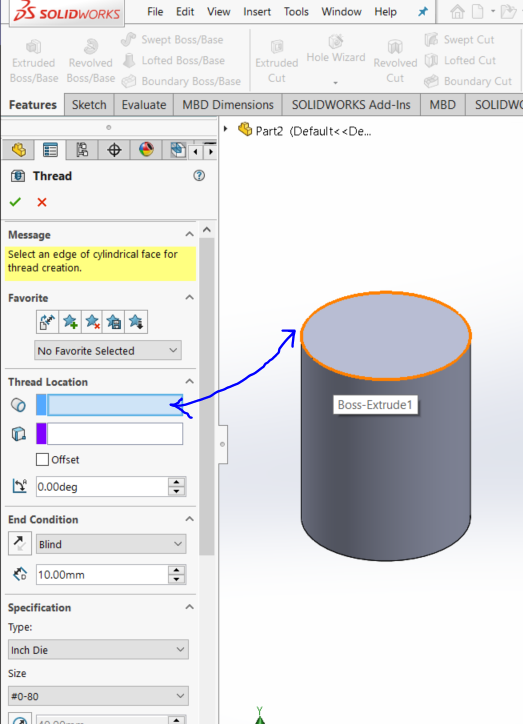The width and height of the screenshot is (523, 724).
Task: Click Save Favorite icon
Action: (x=114, y=322)
